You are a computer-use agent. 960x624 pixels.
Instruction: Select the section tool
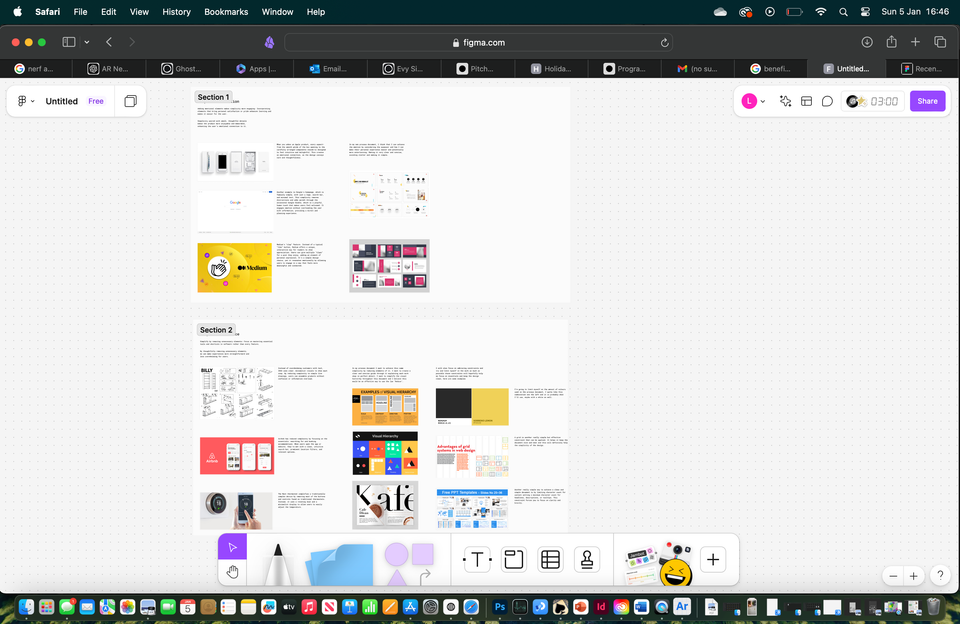pyautogui.click(x=513, y=560)
